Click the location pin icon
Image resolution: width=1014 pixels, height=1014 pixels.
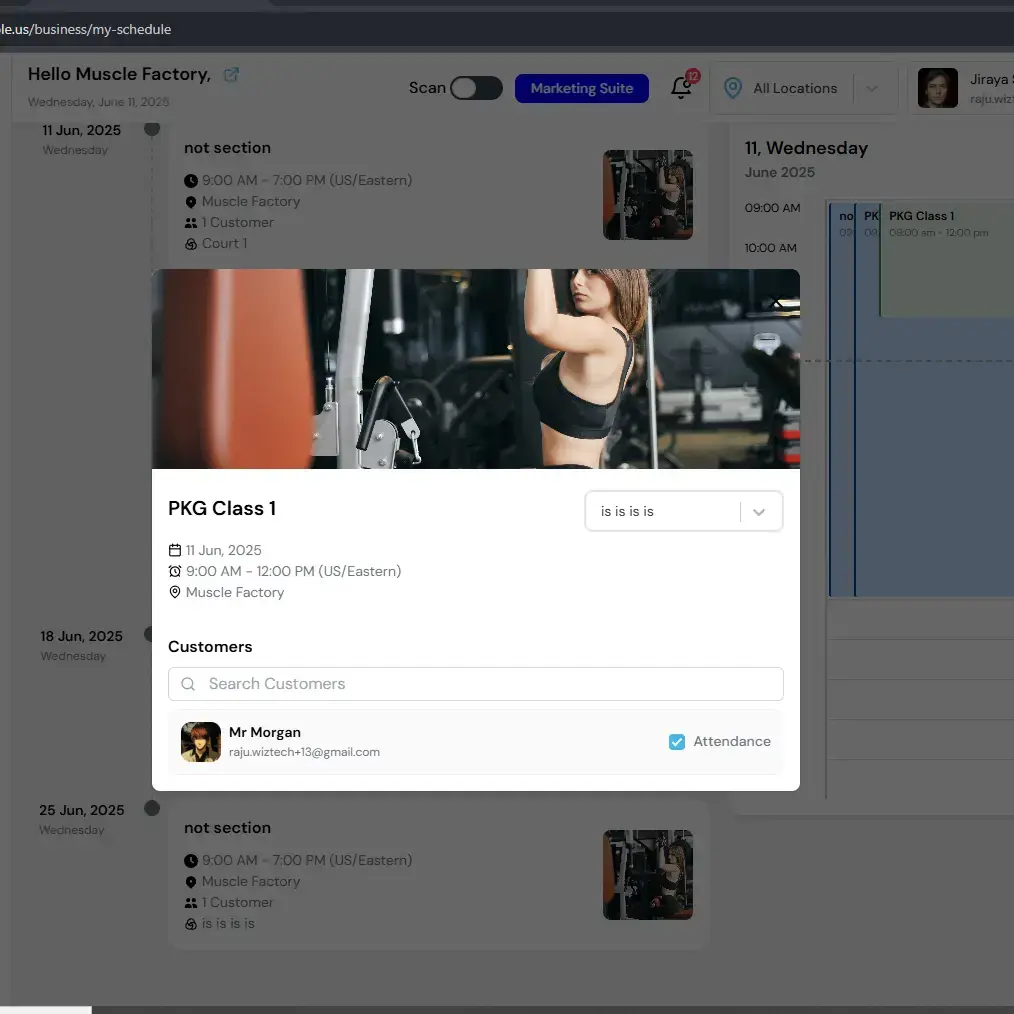(733, 88)
